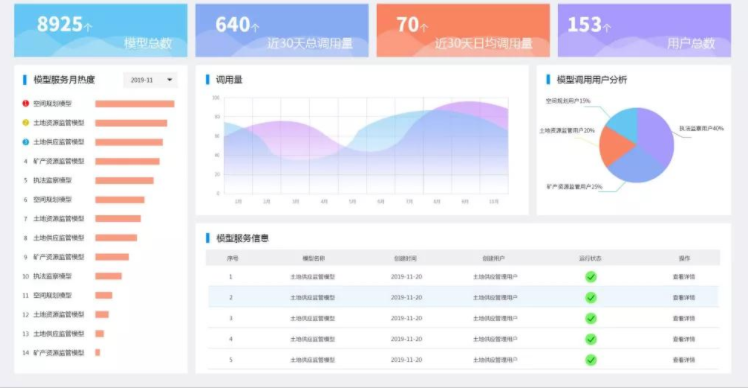
Task: Click the green status checkmark in row 5
Action: coord(591,360)
